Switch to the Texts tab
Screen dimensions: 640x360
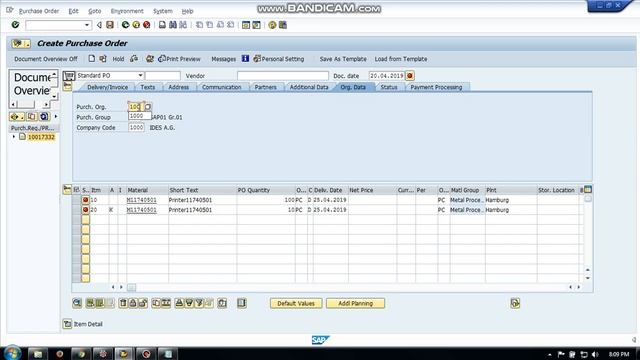147,87
